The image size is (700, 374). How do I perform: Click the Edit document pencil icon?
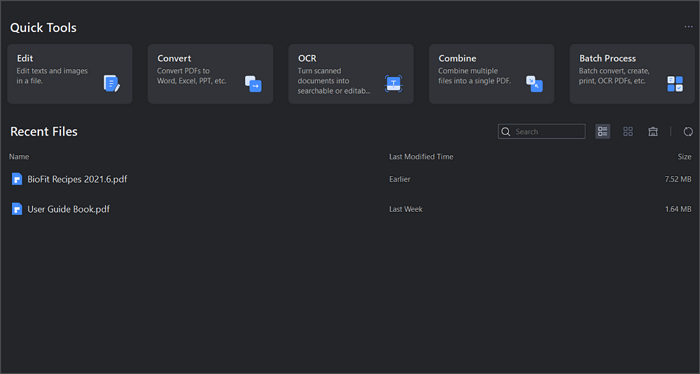pyautogui.click(x=112, y=83)
